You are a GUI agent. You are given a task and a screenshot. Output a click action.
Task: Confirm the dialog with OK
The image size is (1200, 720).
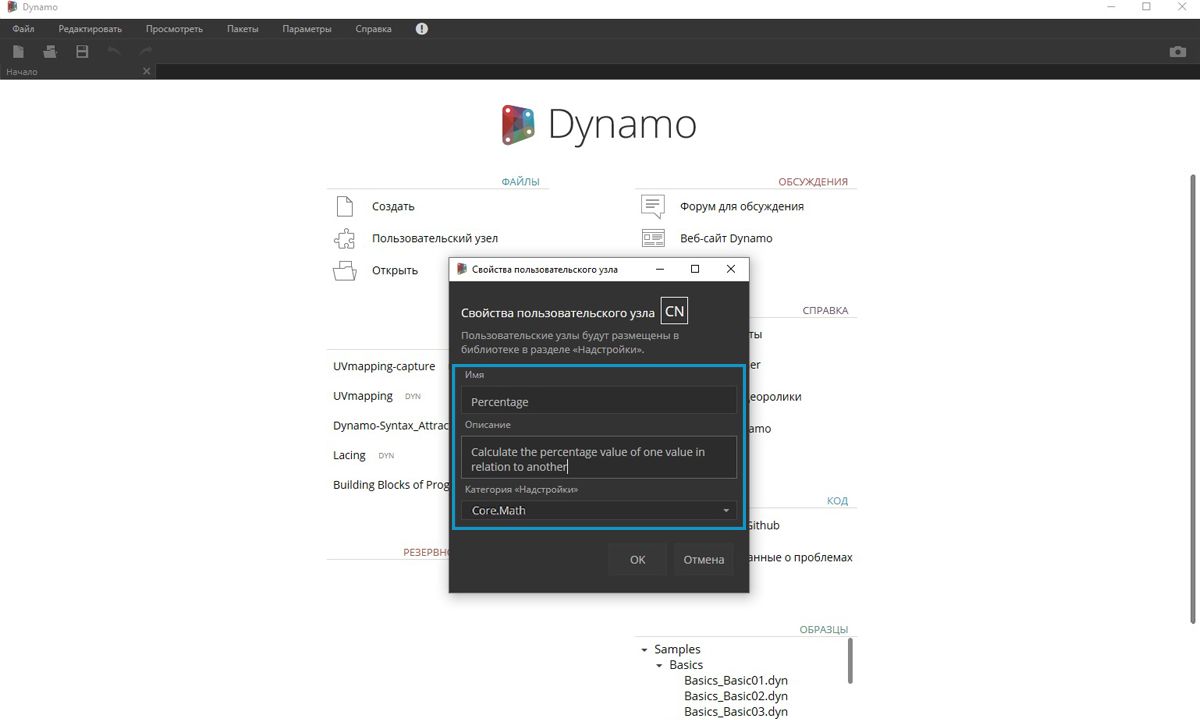coord(637,559)
